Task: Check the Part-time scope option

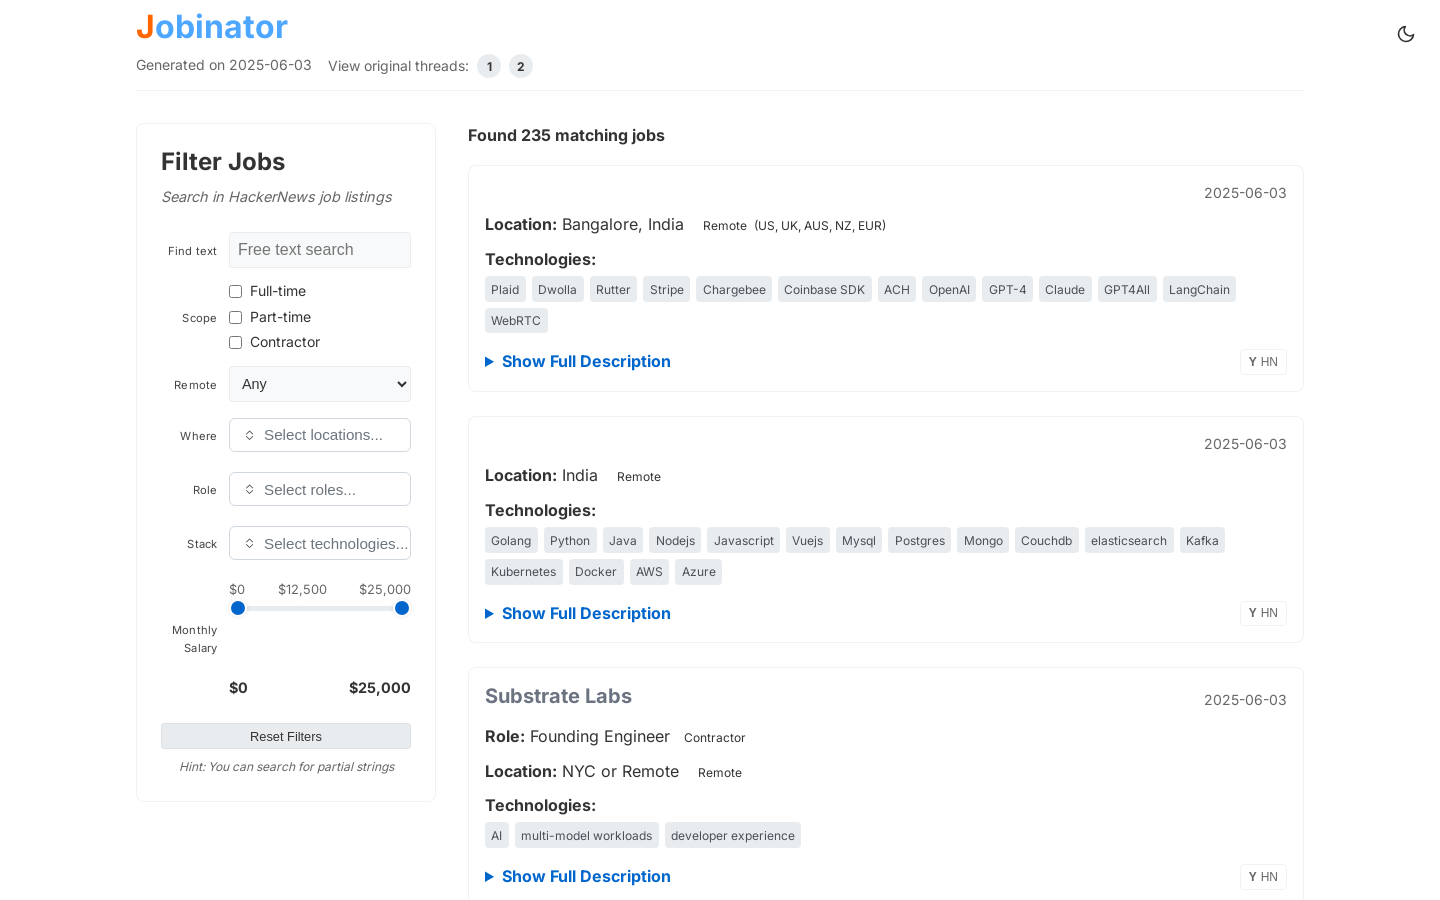Action: tap(236, 318)
